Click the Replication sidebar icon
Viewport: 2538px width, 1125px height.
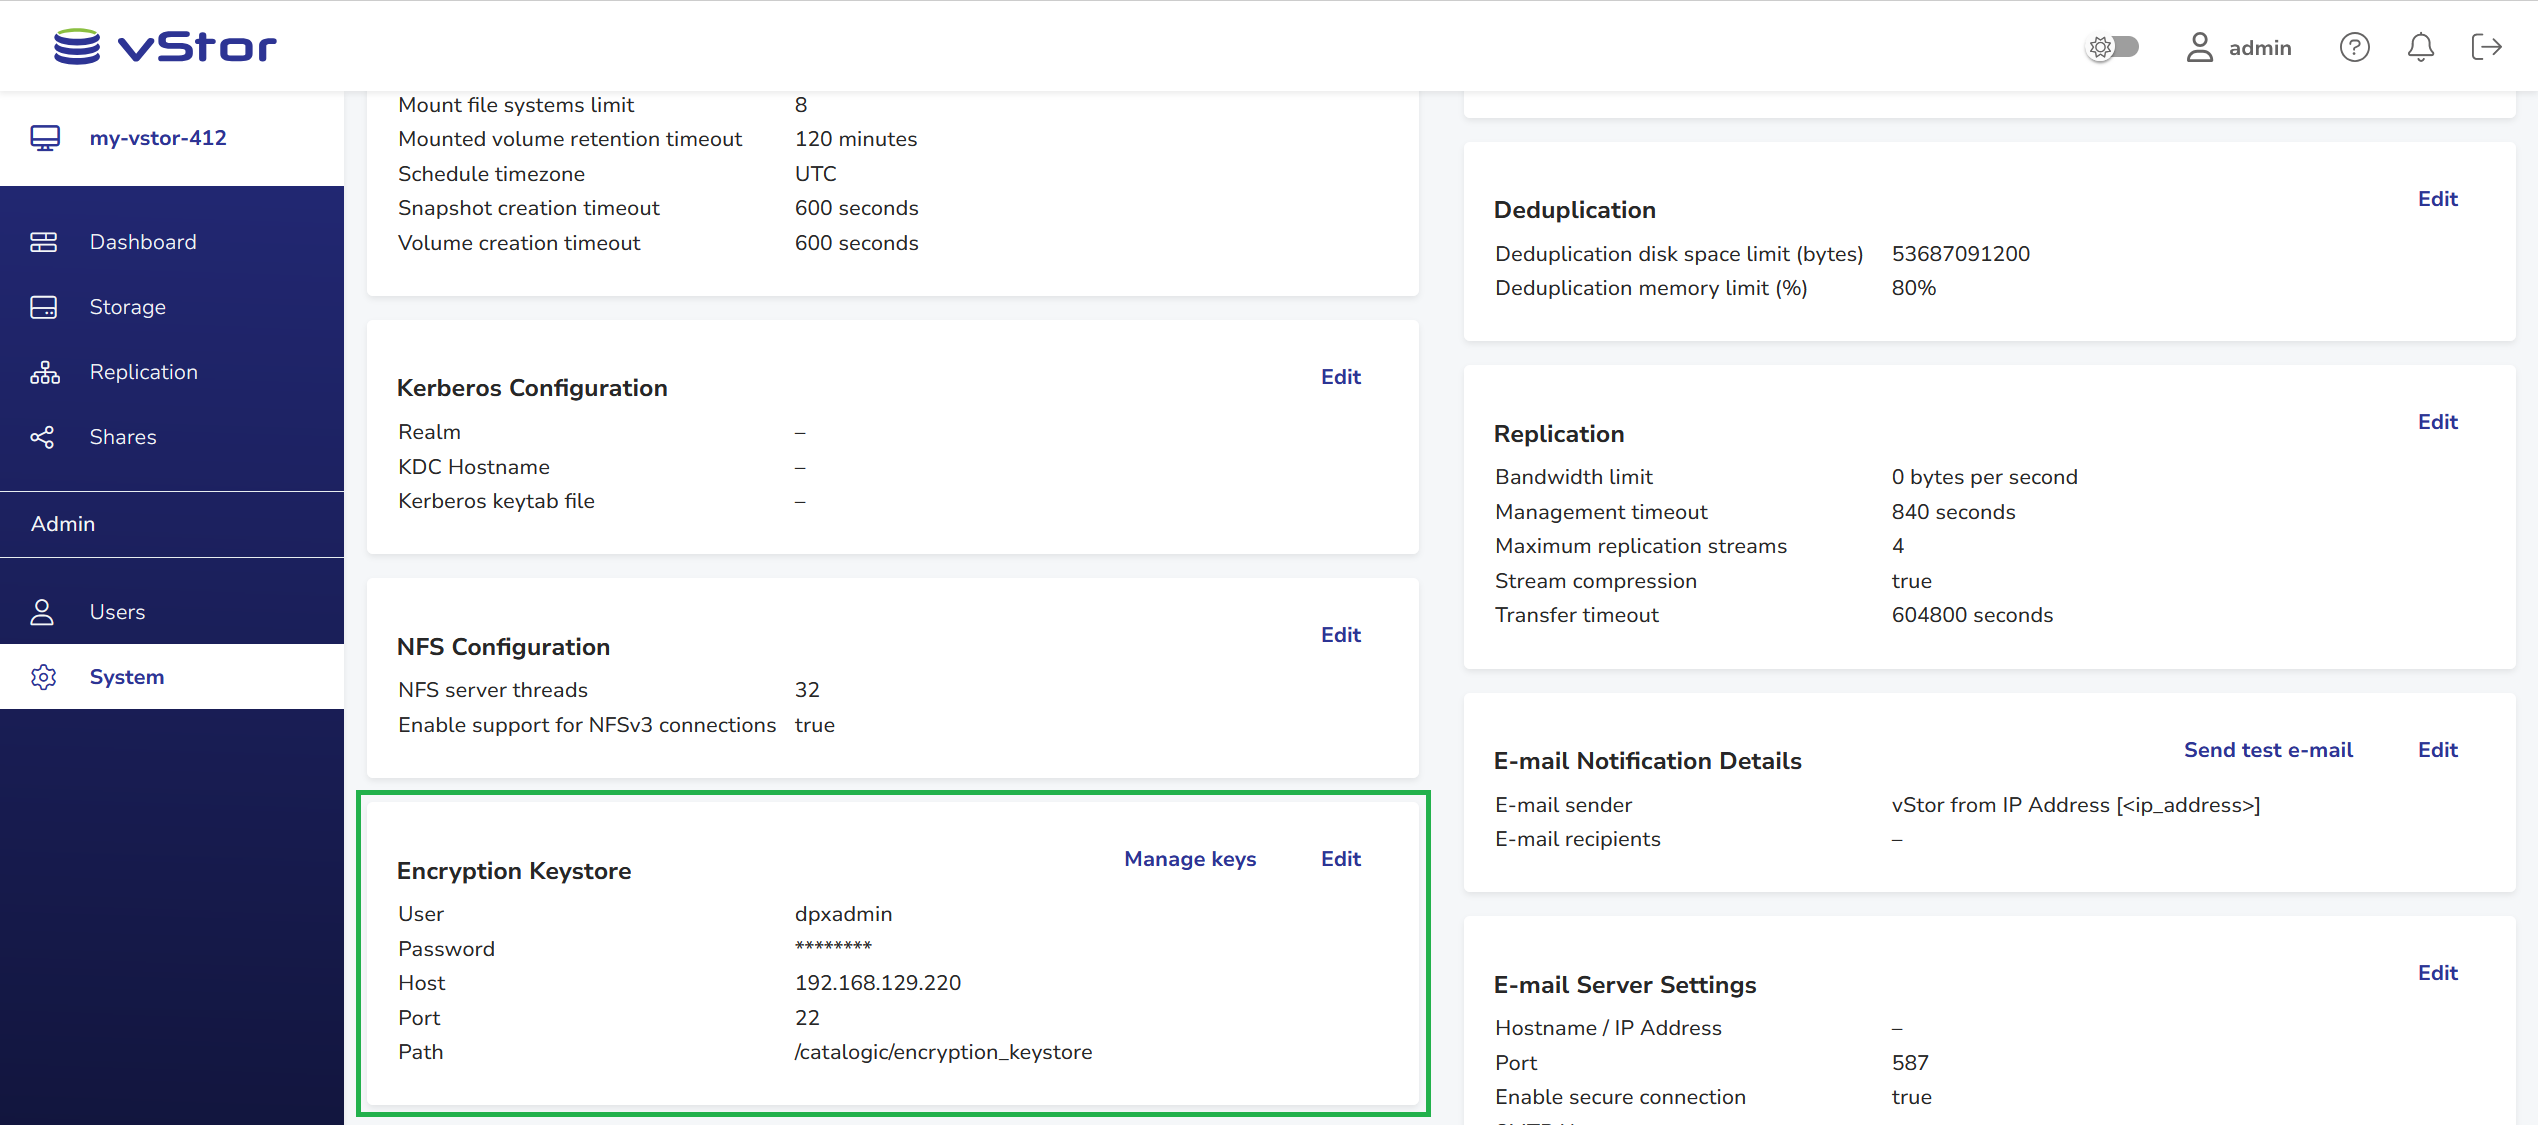point(44,372)
